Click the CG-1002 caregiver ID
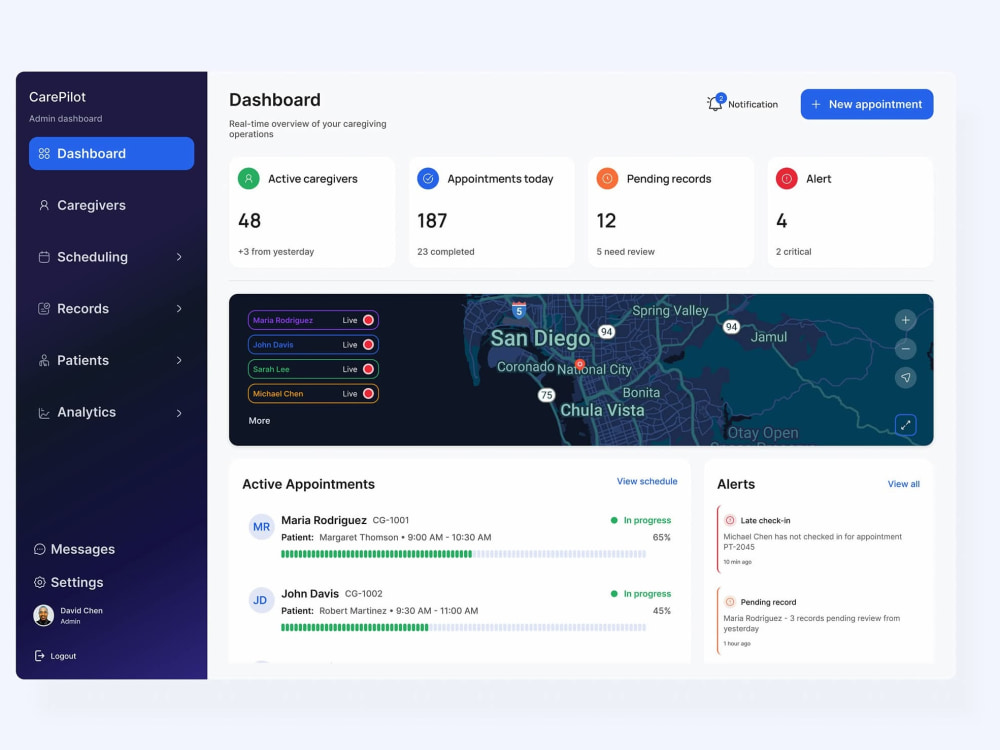 pyautogui.click(x=364, y=594)
